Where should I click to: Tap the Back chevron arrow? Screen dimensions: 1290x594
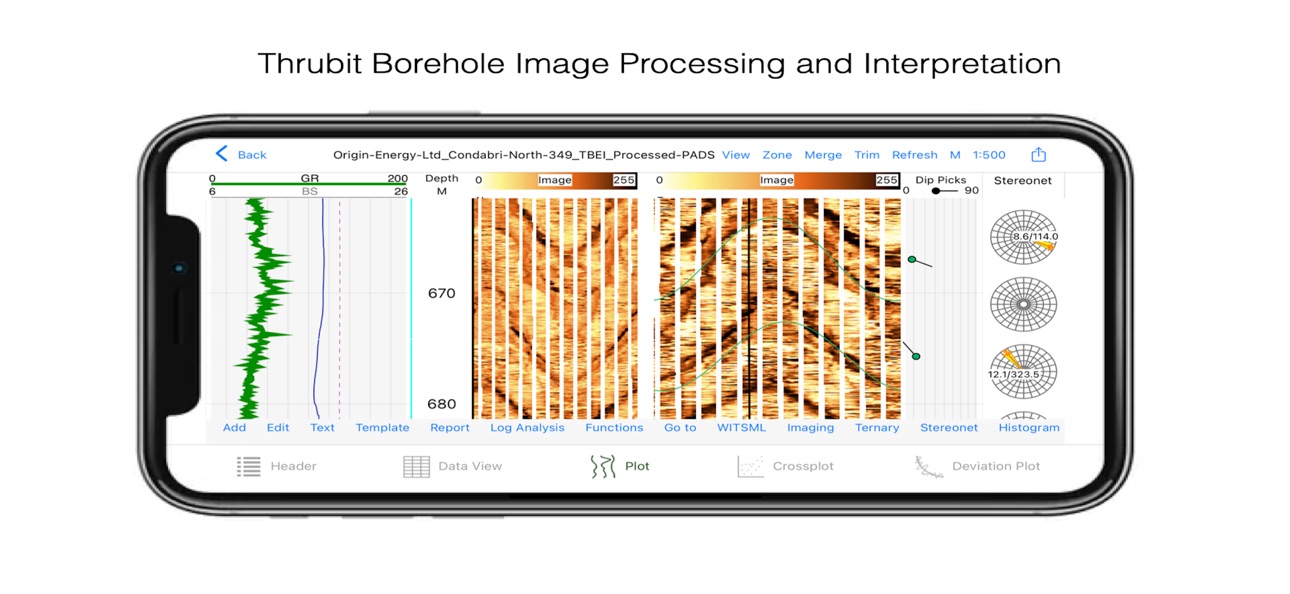click(221, 154)
